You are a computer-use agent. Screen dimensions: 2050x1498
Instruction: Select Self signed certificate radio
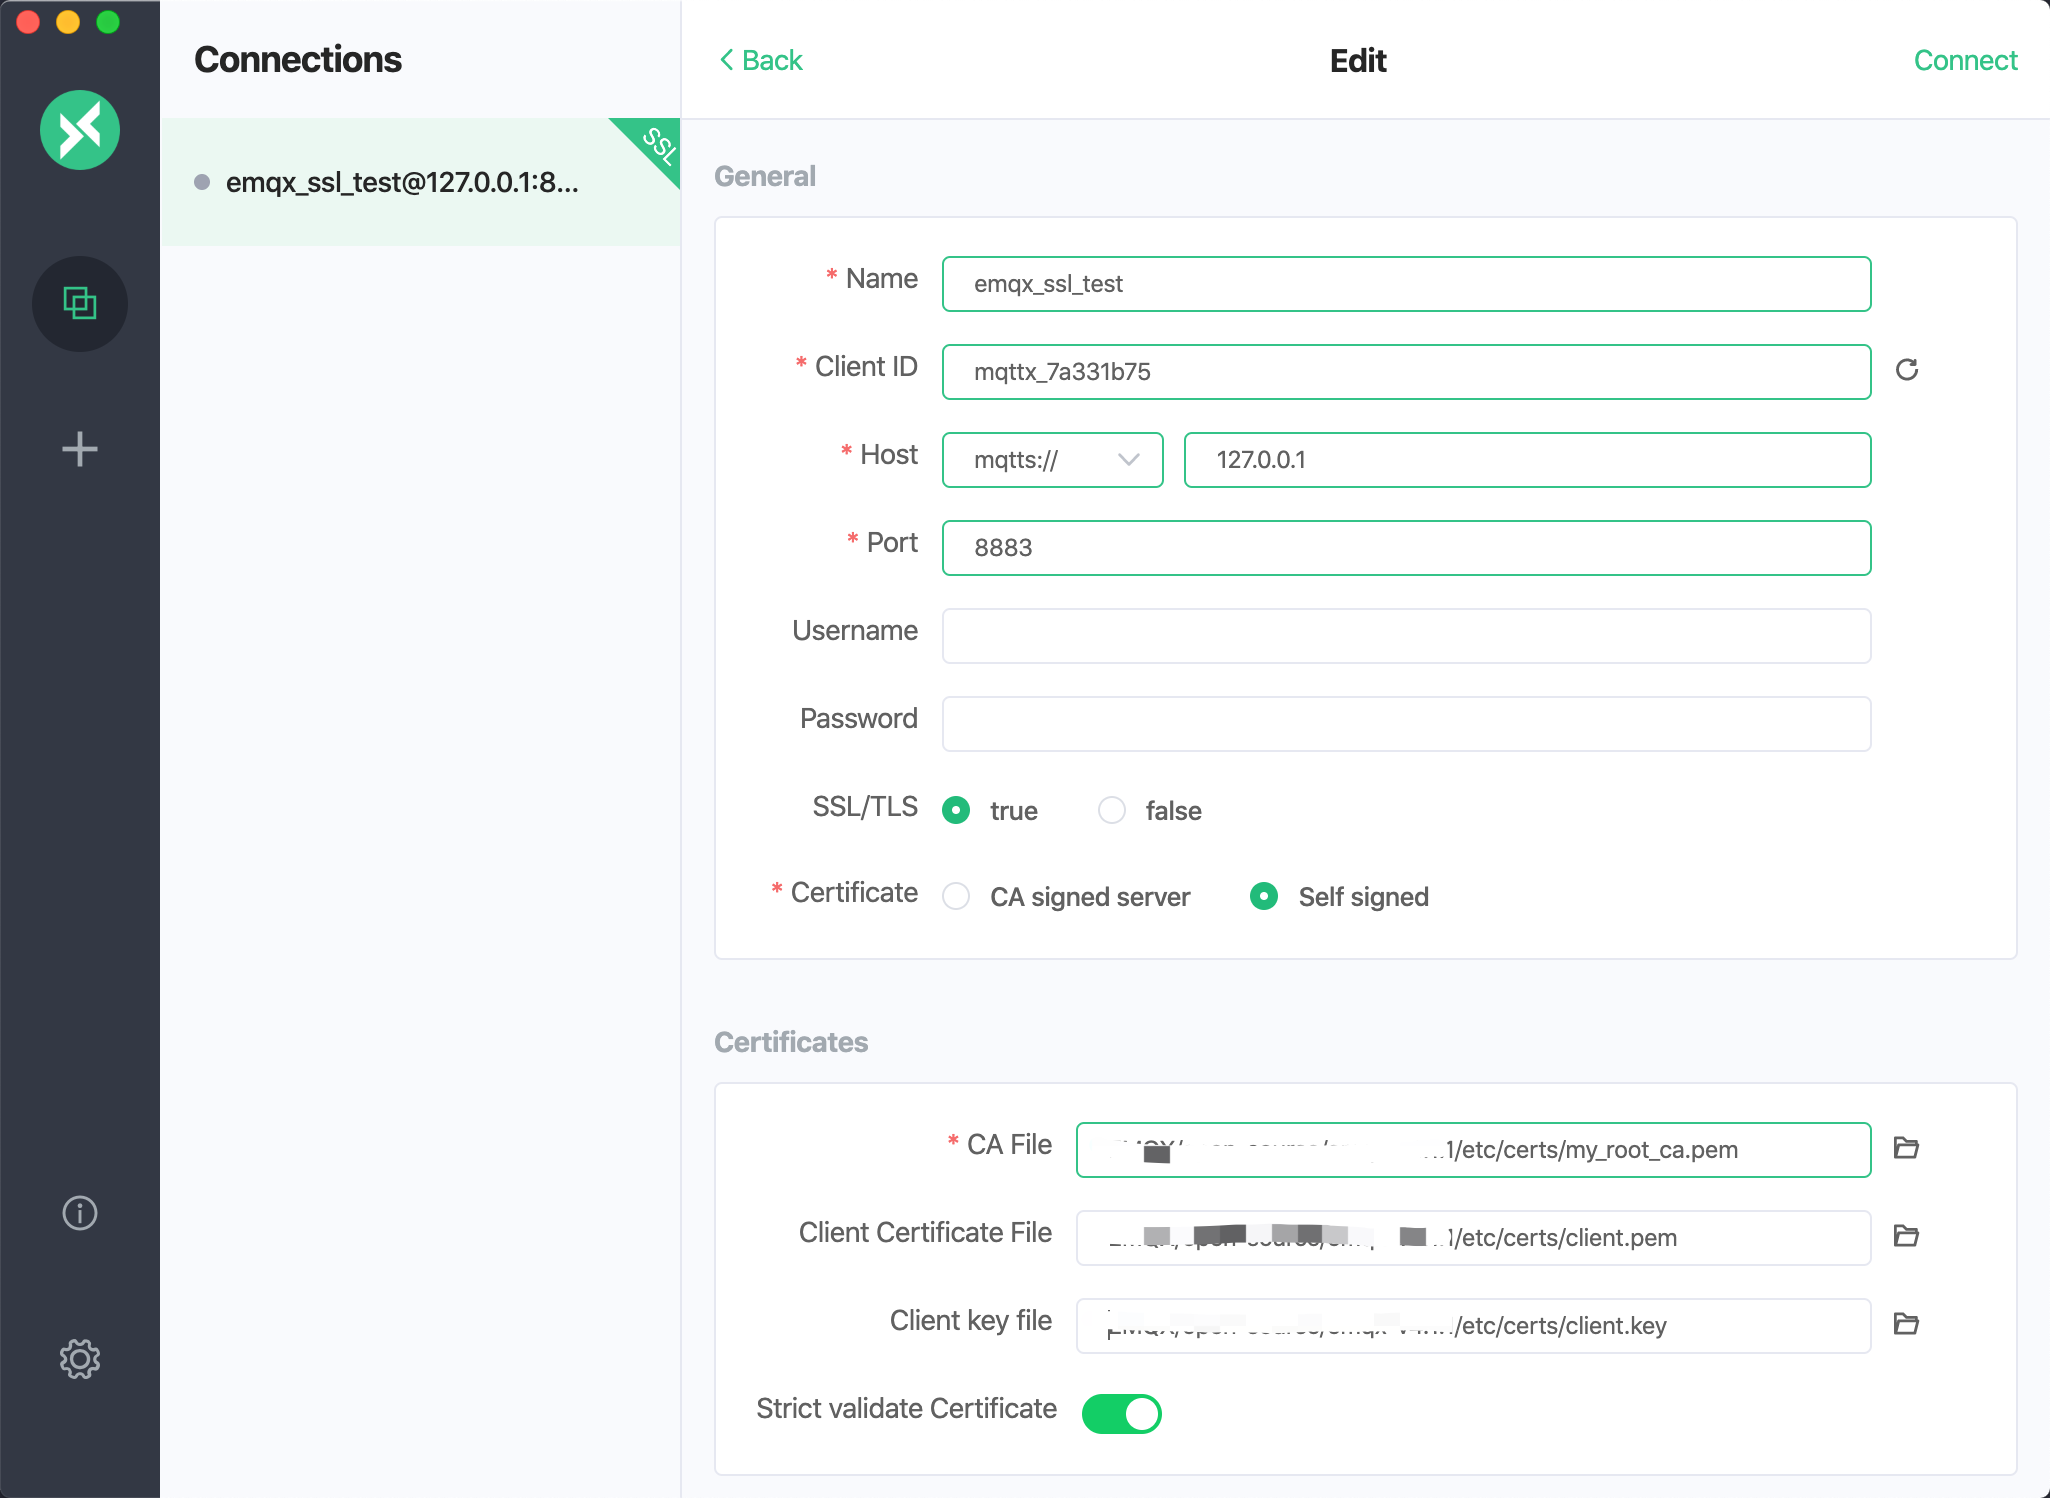point(1264,896)
